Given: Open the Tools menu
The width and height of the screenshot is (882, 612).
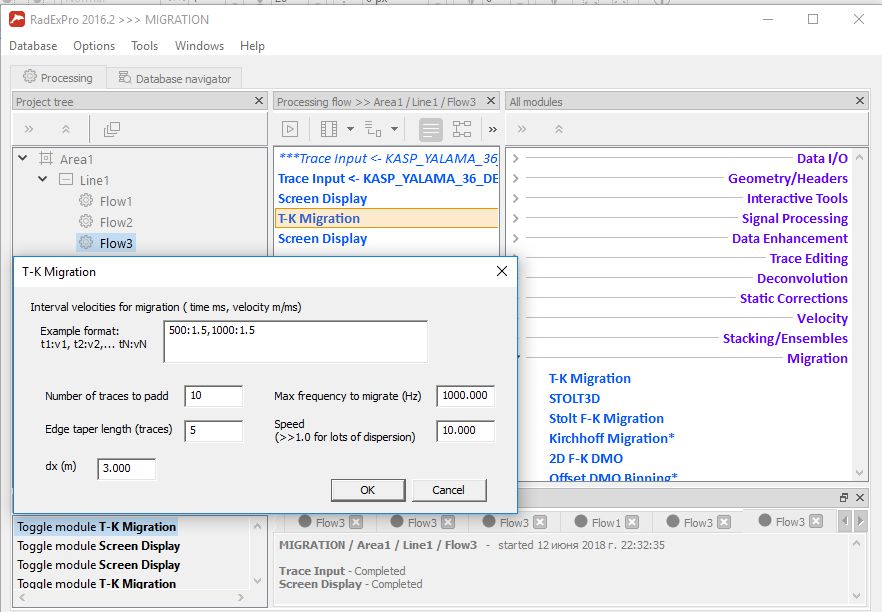Looking at the screenshot, I should tap(145, 46).
